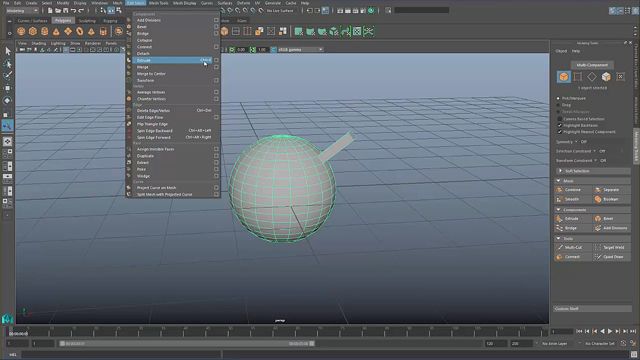640x360 pixels.
Task: Click the Undo arrow icon
Action: point(73,11)
